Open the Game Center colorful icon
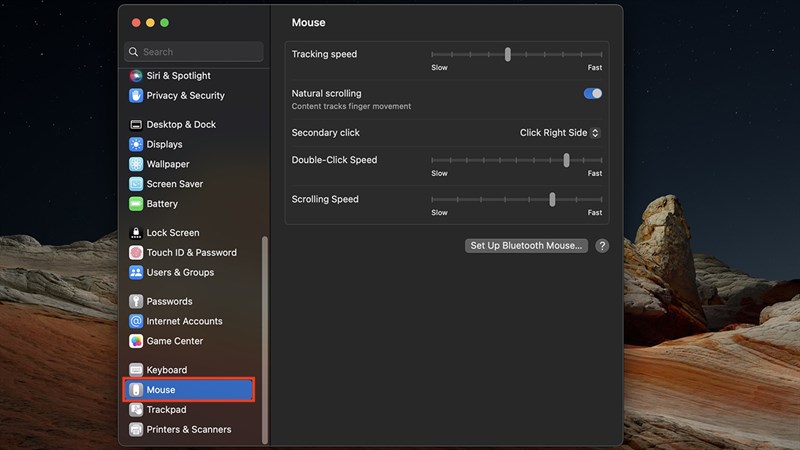Screen dimensions: 800x450 click(x=136, y=341)
